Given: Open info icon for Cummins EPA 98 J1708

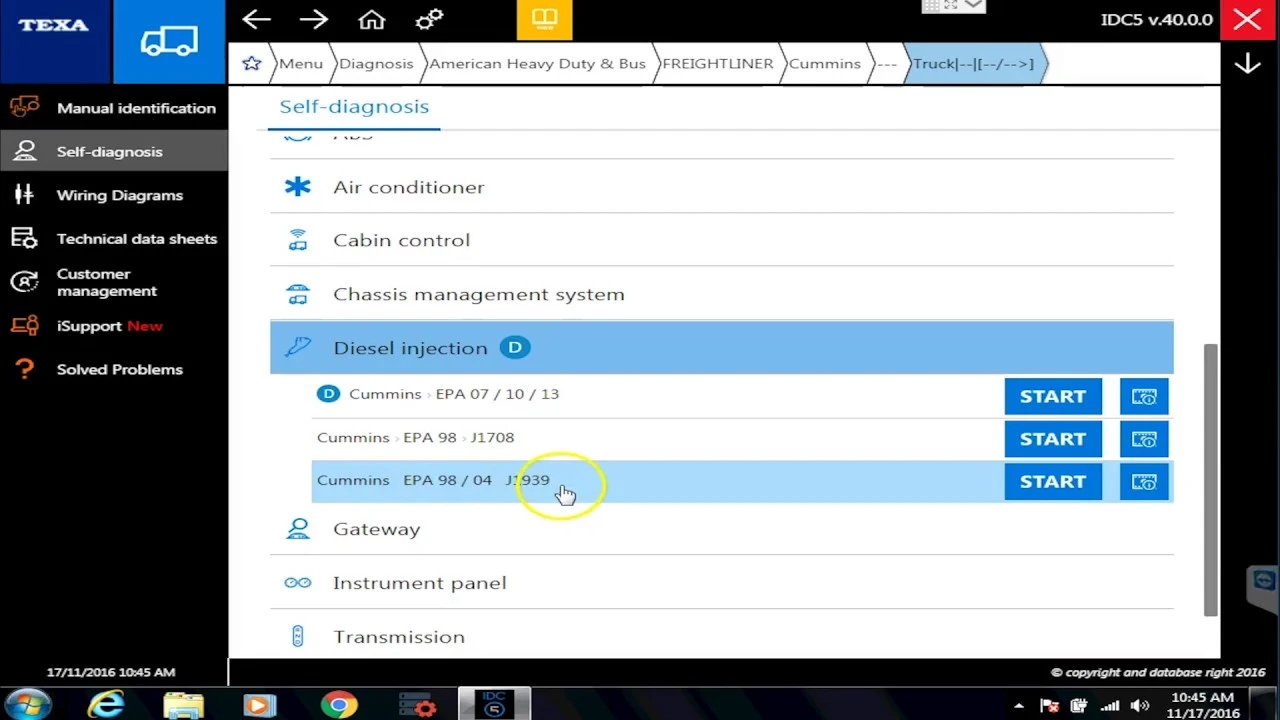Looking at the screenshot, I should click(1144, 439).
